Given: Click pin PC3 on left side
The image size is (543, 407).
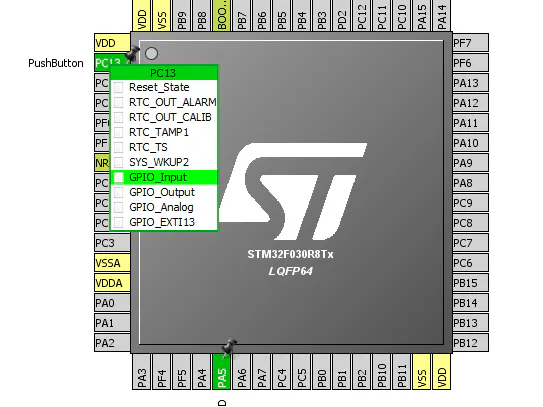Looking at the screenshot, I should pos(112,243).
